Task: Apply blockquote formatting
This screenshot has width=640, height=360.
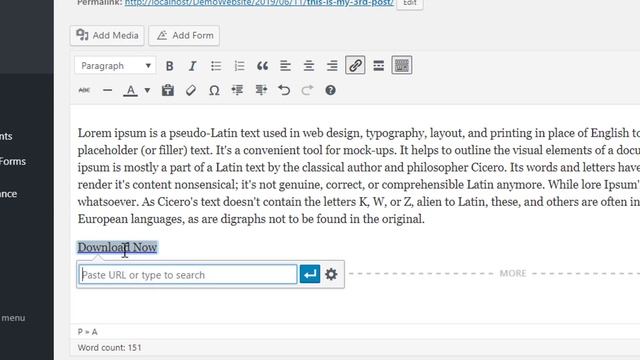Action: [x=262, y=66]
